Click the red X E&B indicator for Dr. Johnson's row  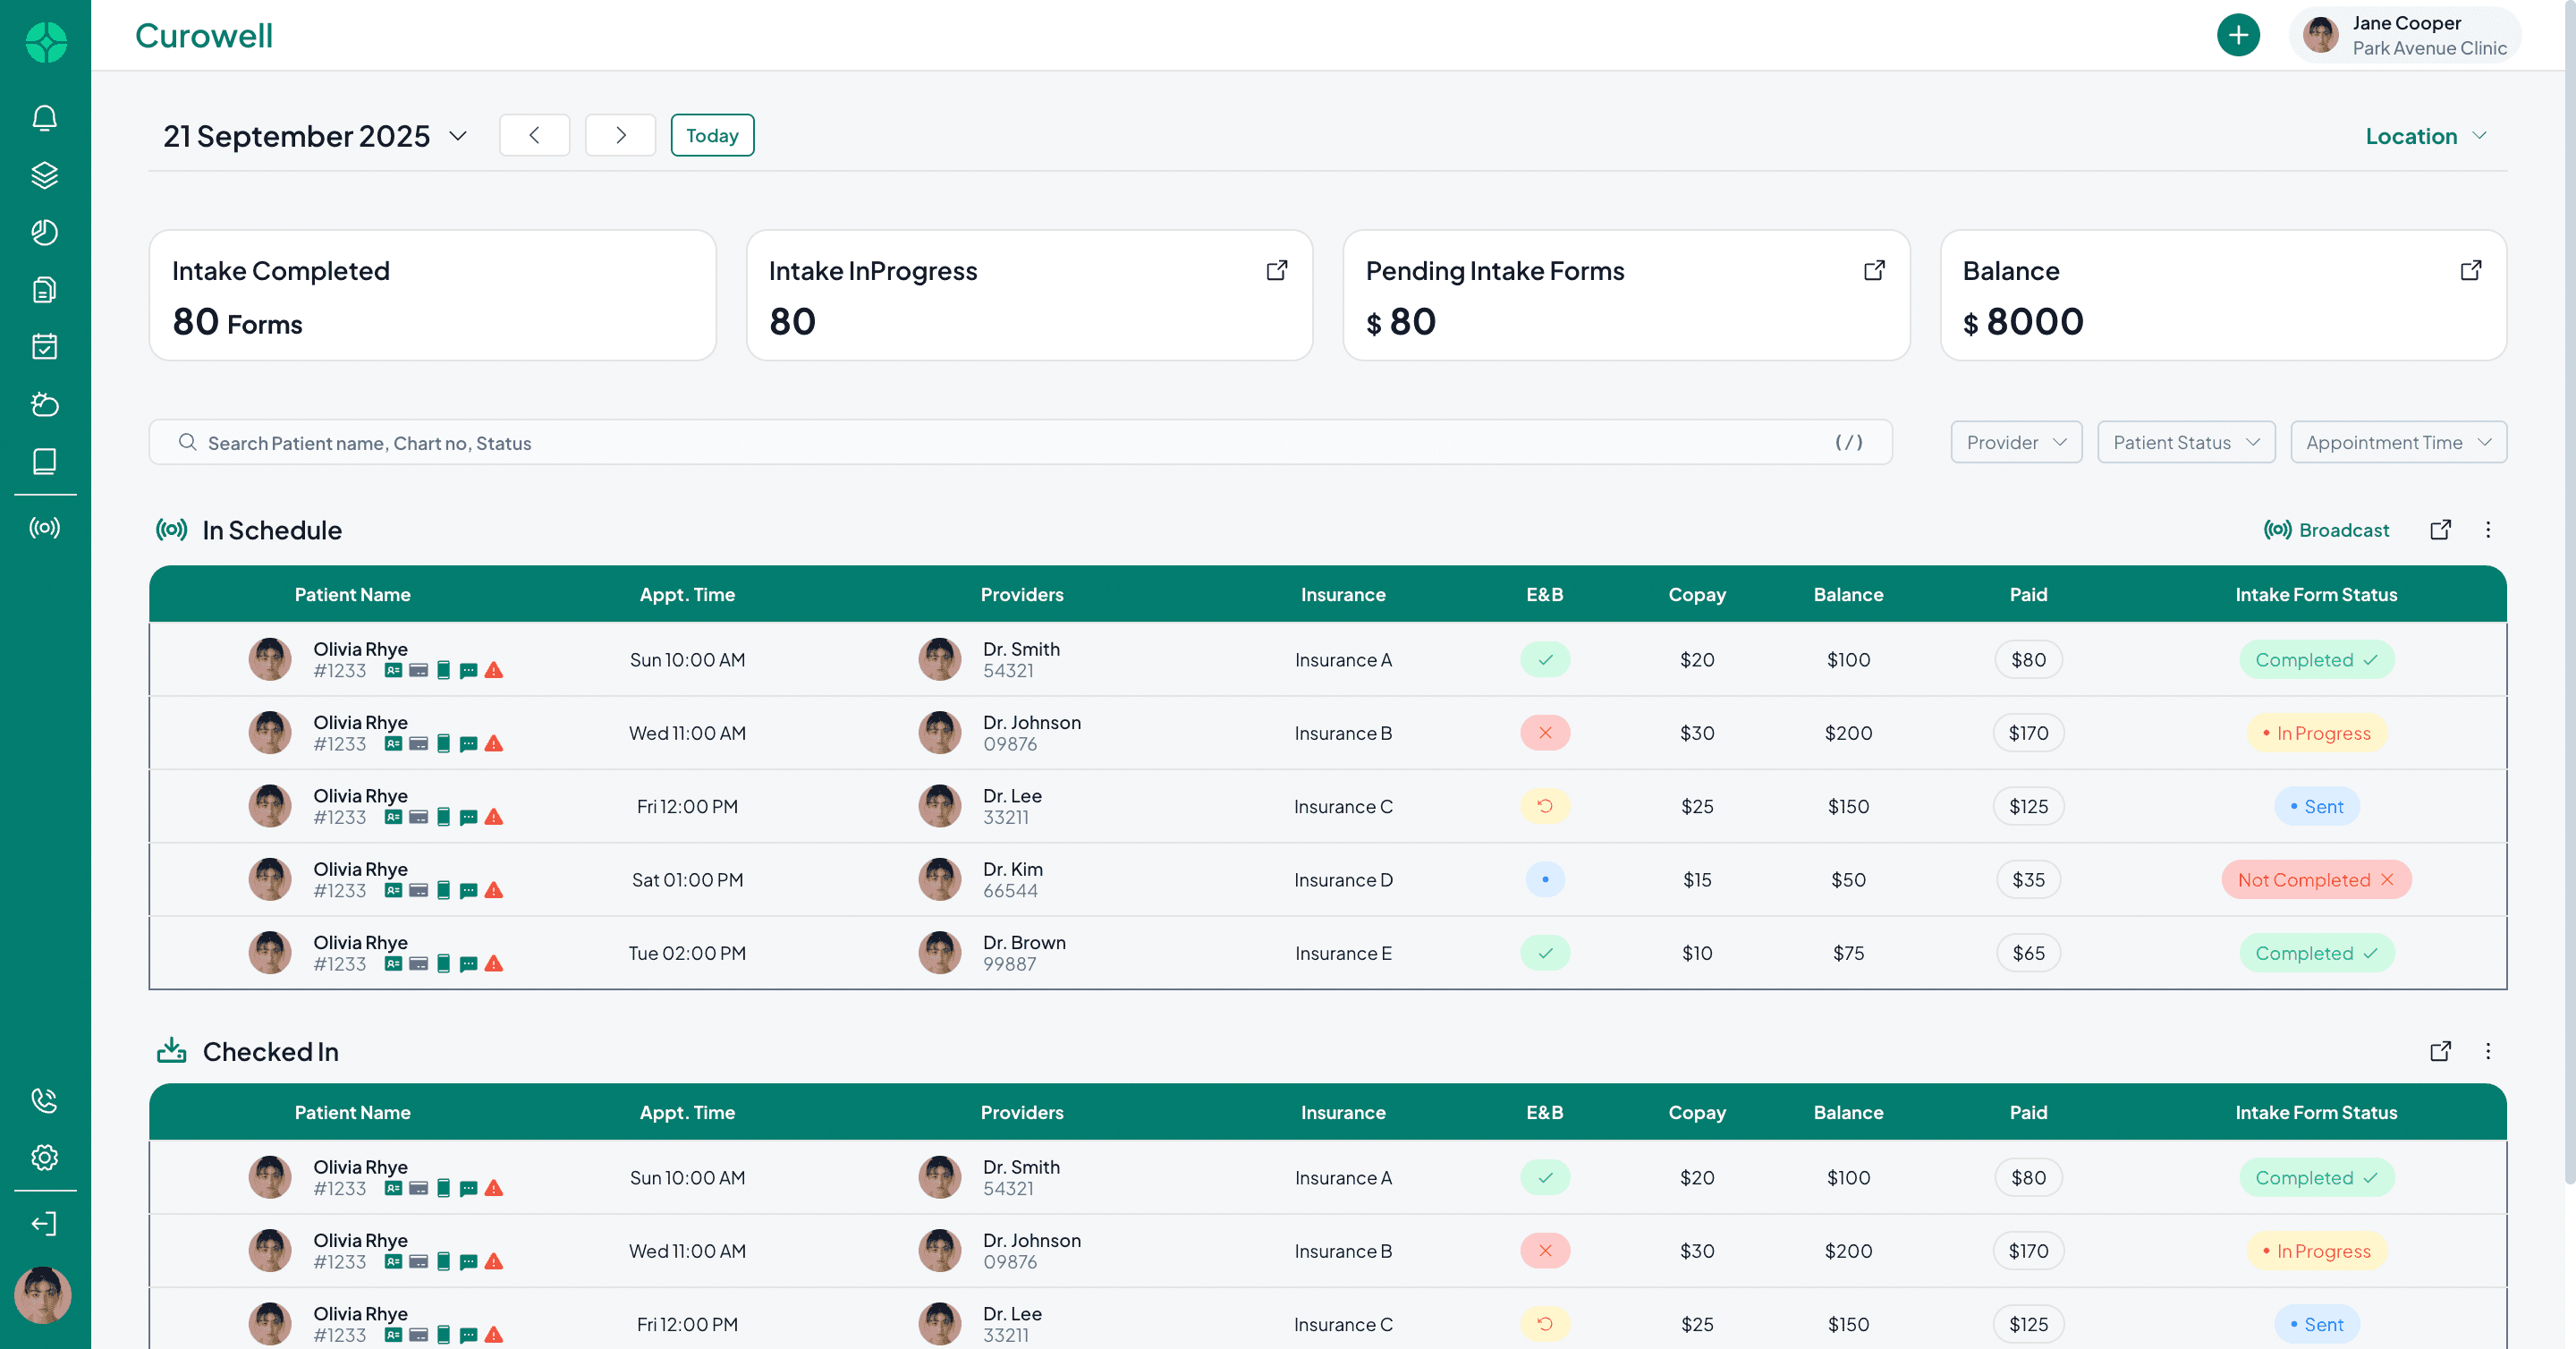(1544, 732)
